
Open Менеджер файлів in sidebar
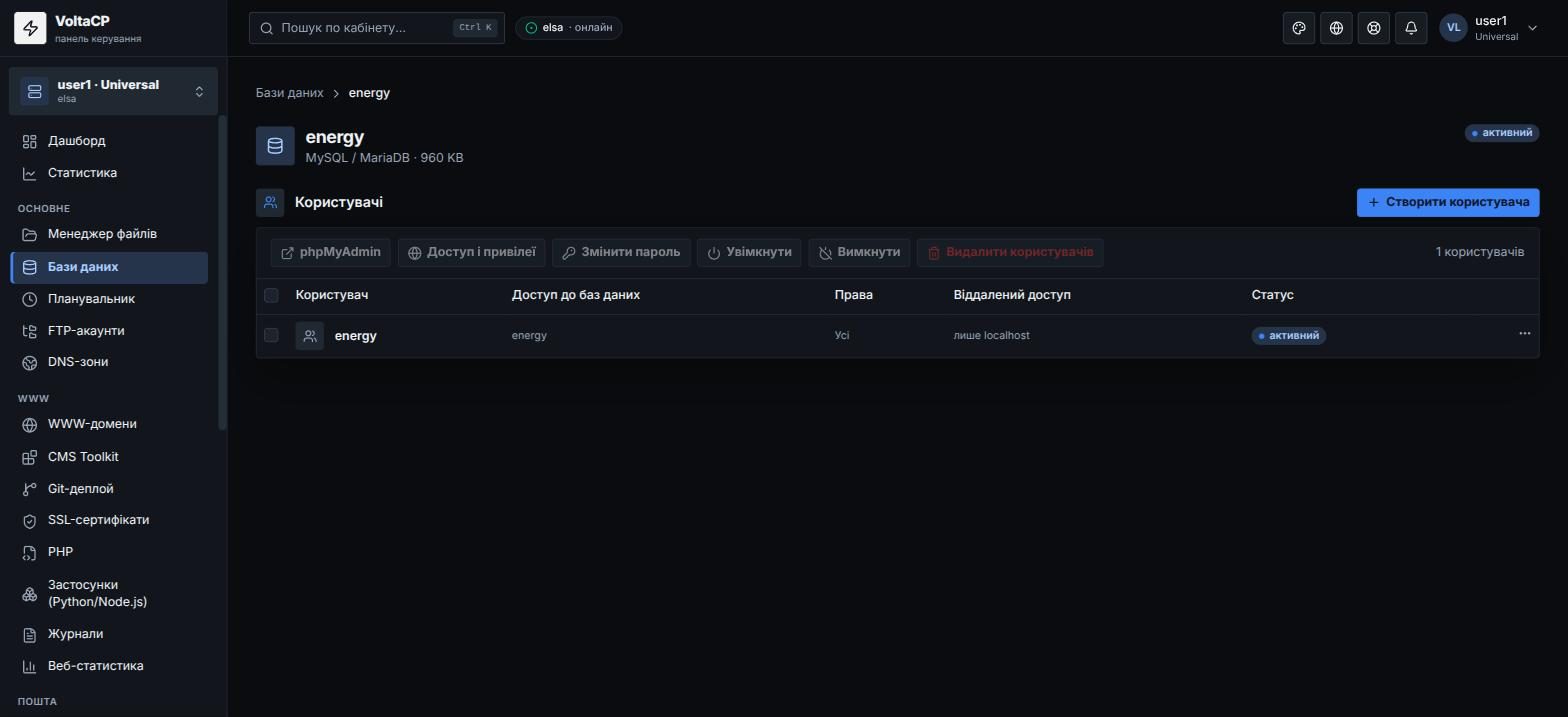tap(110, 234)
